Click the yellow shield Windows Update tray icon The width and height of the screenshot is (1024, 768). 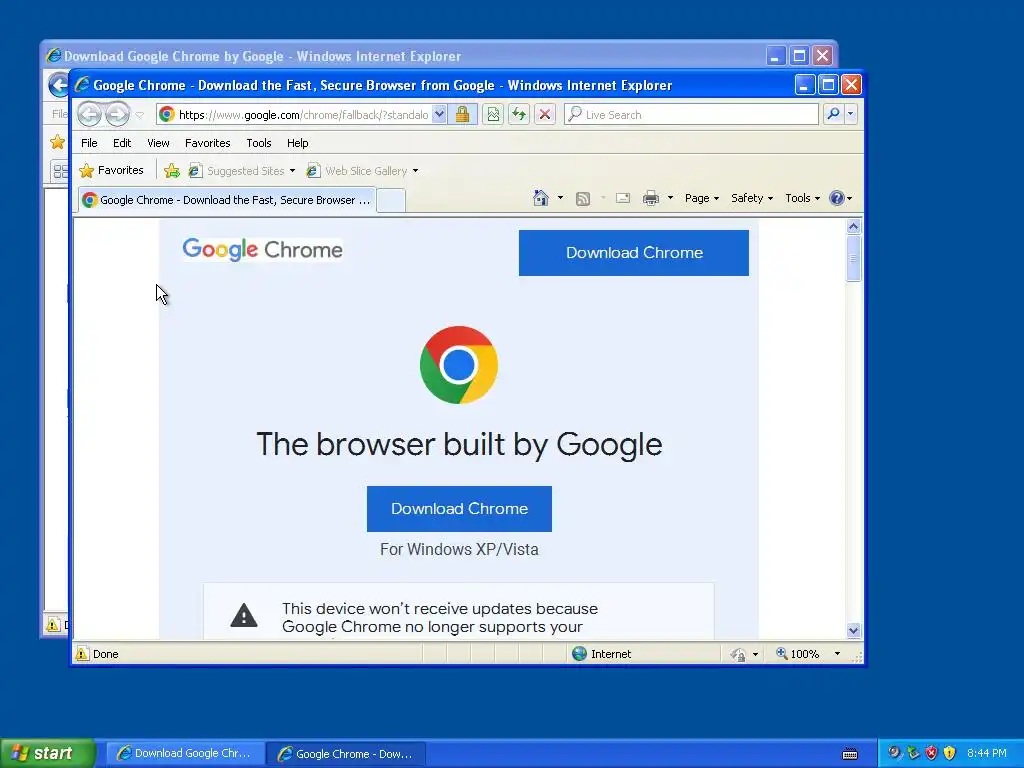pyautogui.click(x=950, y=753)
